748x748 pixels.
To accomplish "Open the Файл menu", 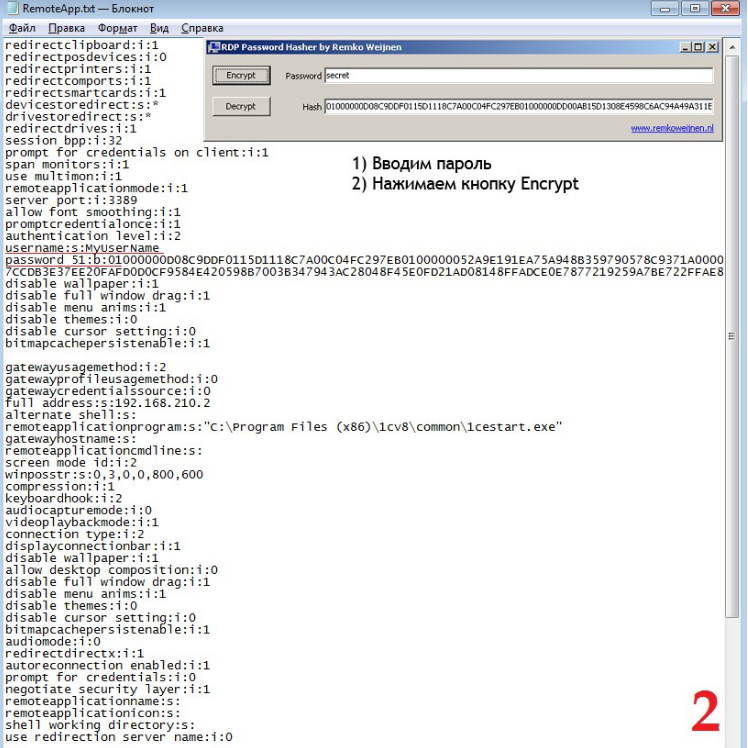I will 21,29.
